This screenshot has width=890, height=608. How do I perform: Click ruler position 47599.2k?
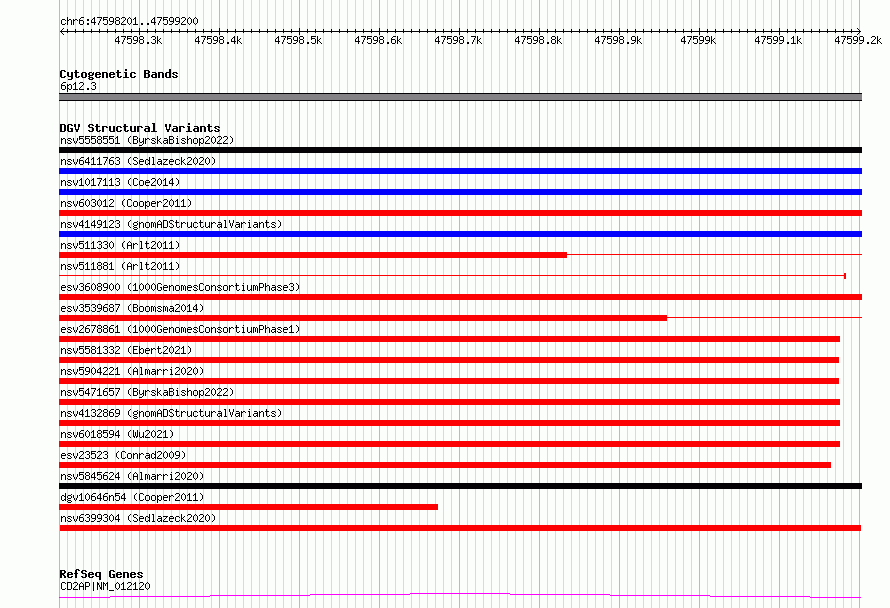pyautogui.click(x=858, y=40)
